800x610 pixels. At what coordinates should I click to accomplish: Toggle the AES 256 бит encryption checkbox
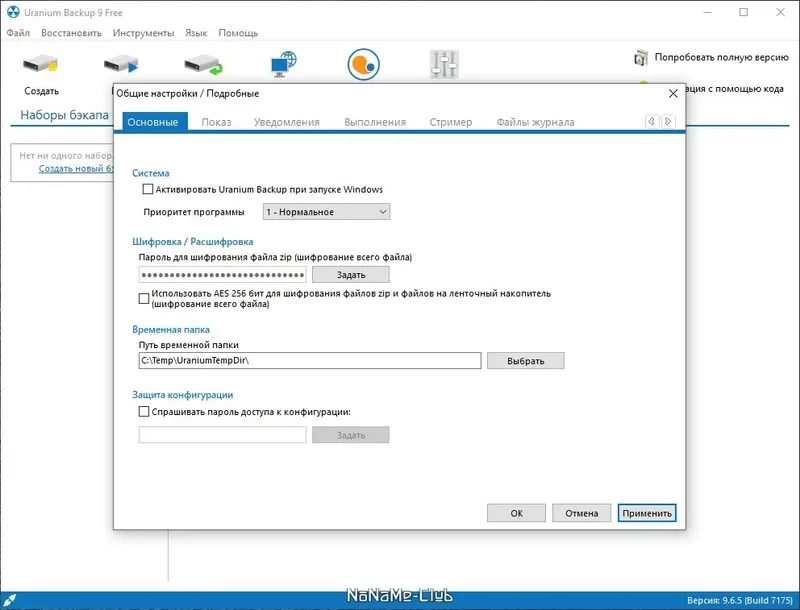tap(142, 298)
